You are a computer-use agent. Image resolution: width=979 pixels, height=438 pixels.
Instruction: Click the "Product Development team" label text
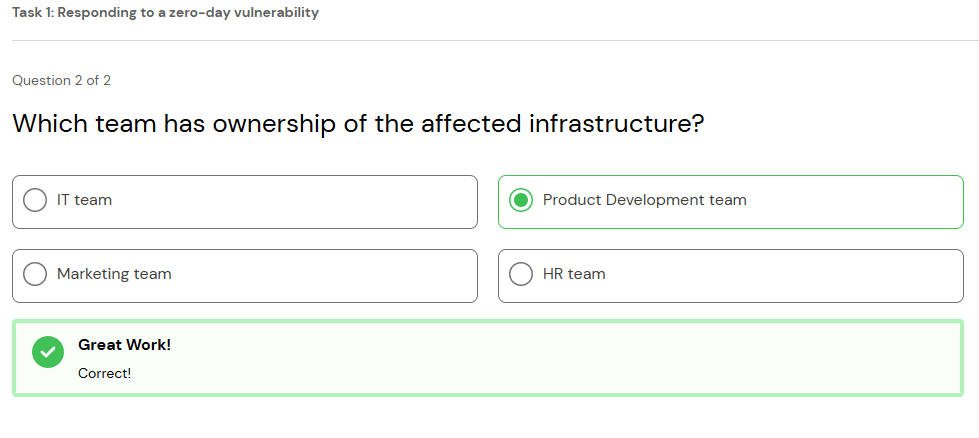pyautogui.click(x=644, y=200)
